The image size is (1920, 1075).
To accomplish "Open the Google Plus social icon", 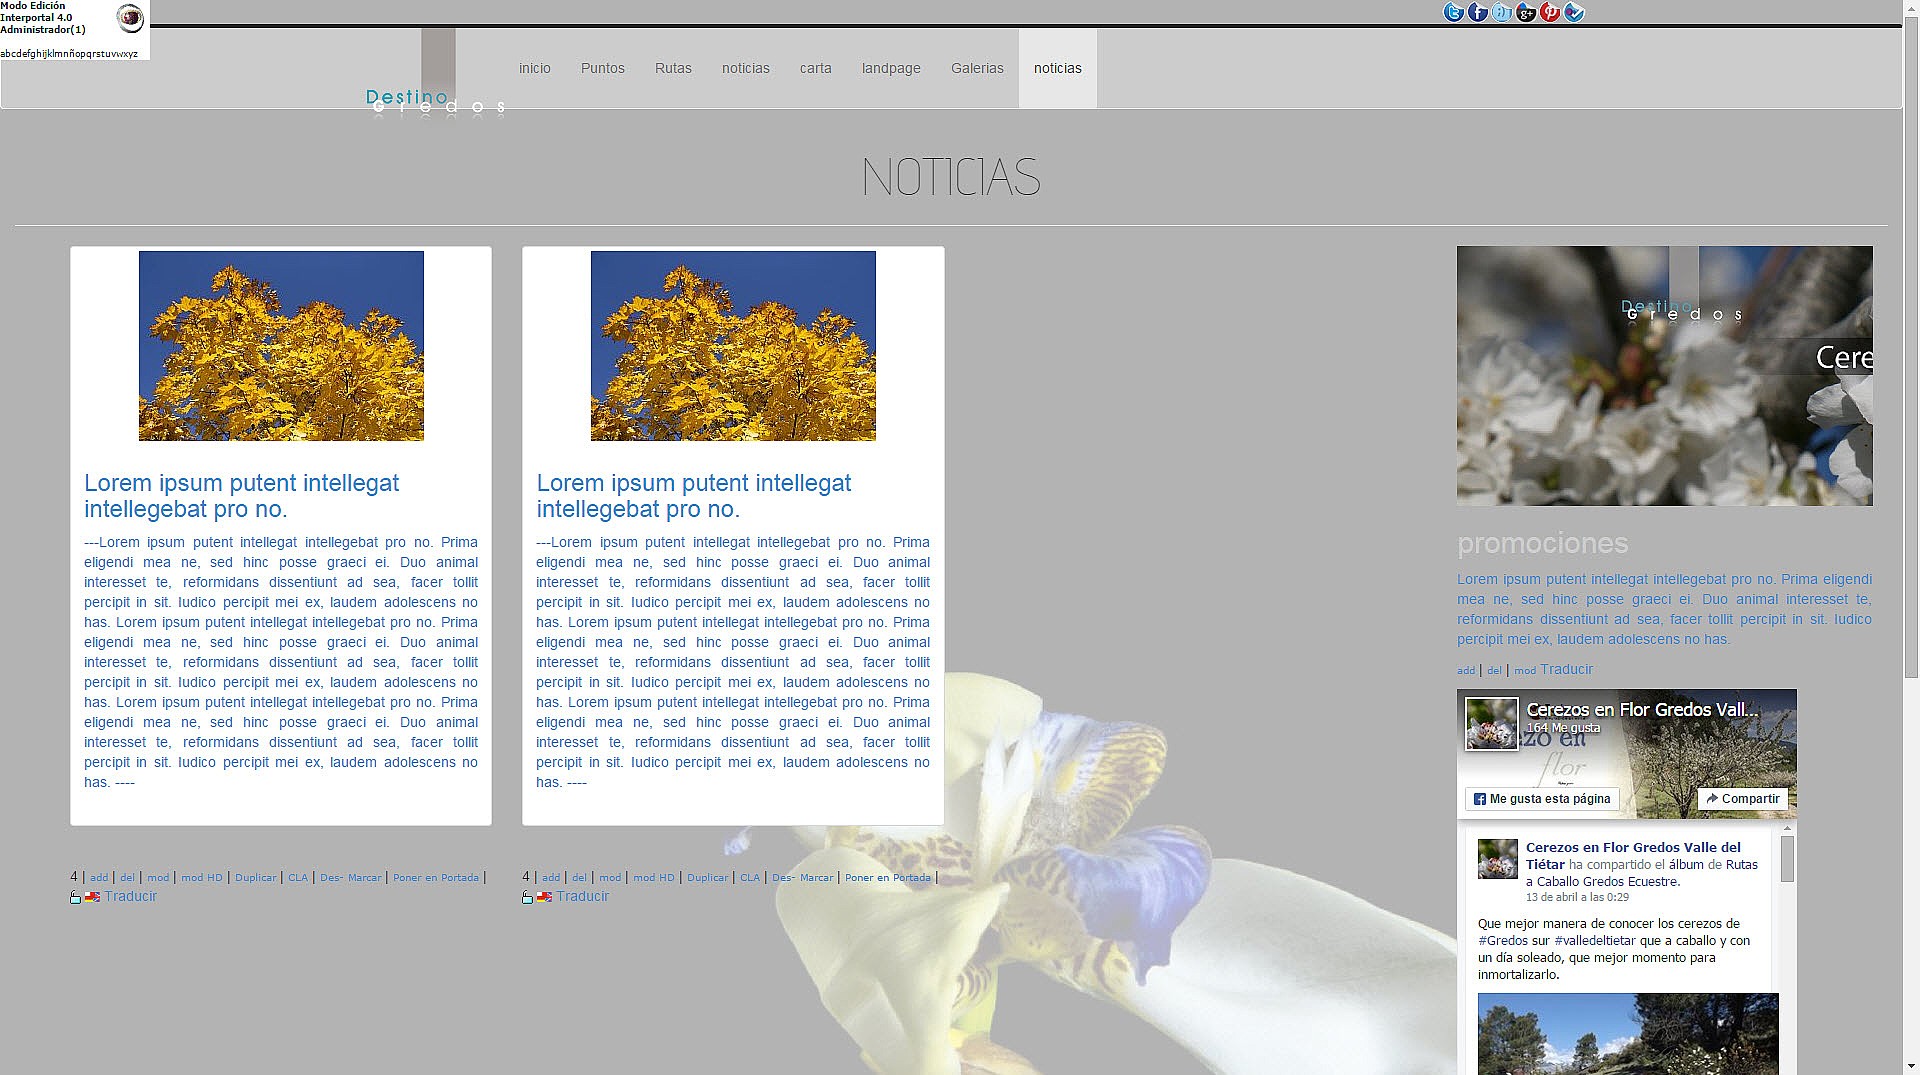I will pos(1526,12).
